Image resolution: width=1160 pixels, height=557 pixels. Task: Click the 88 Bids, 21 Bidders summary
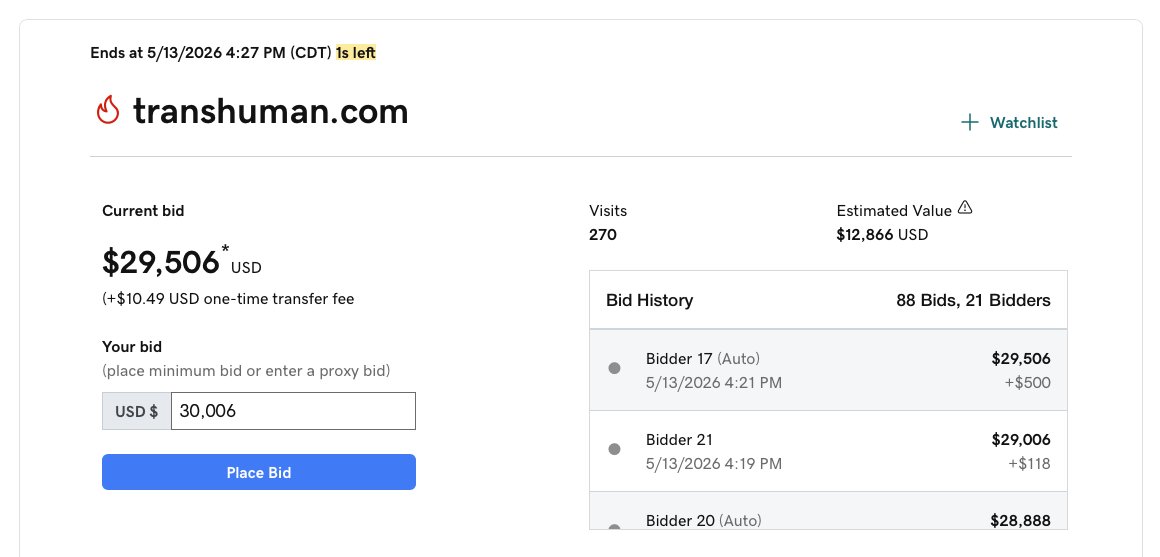click(x=973, y=300)
